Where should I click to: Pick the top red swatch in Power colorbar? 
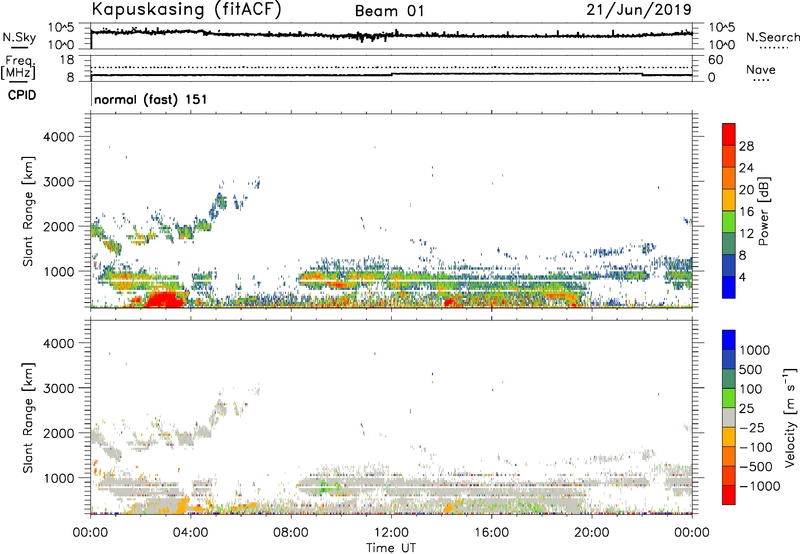pos(729,134)
